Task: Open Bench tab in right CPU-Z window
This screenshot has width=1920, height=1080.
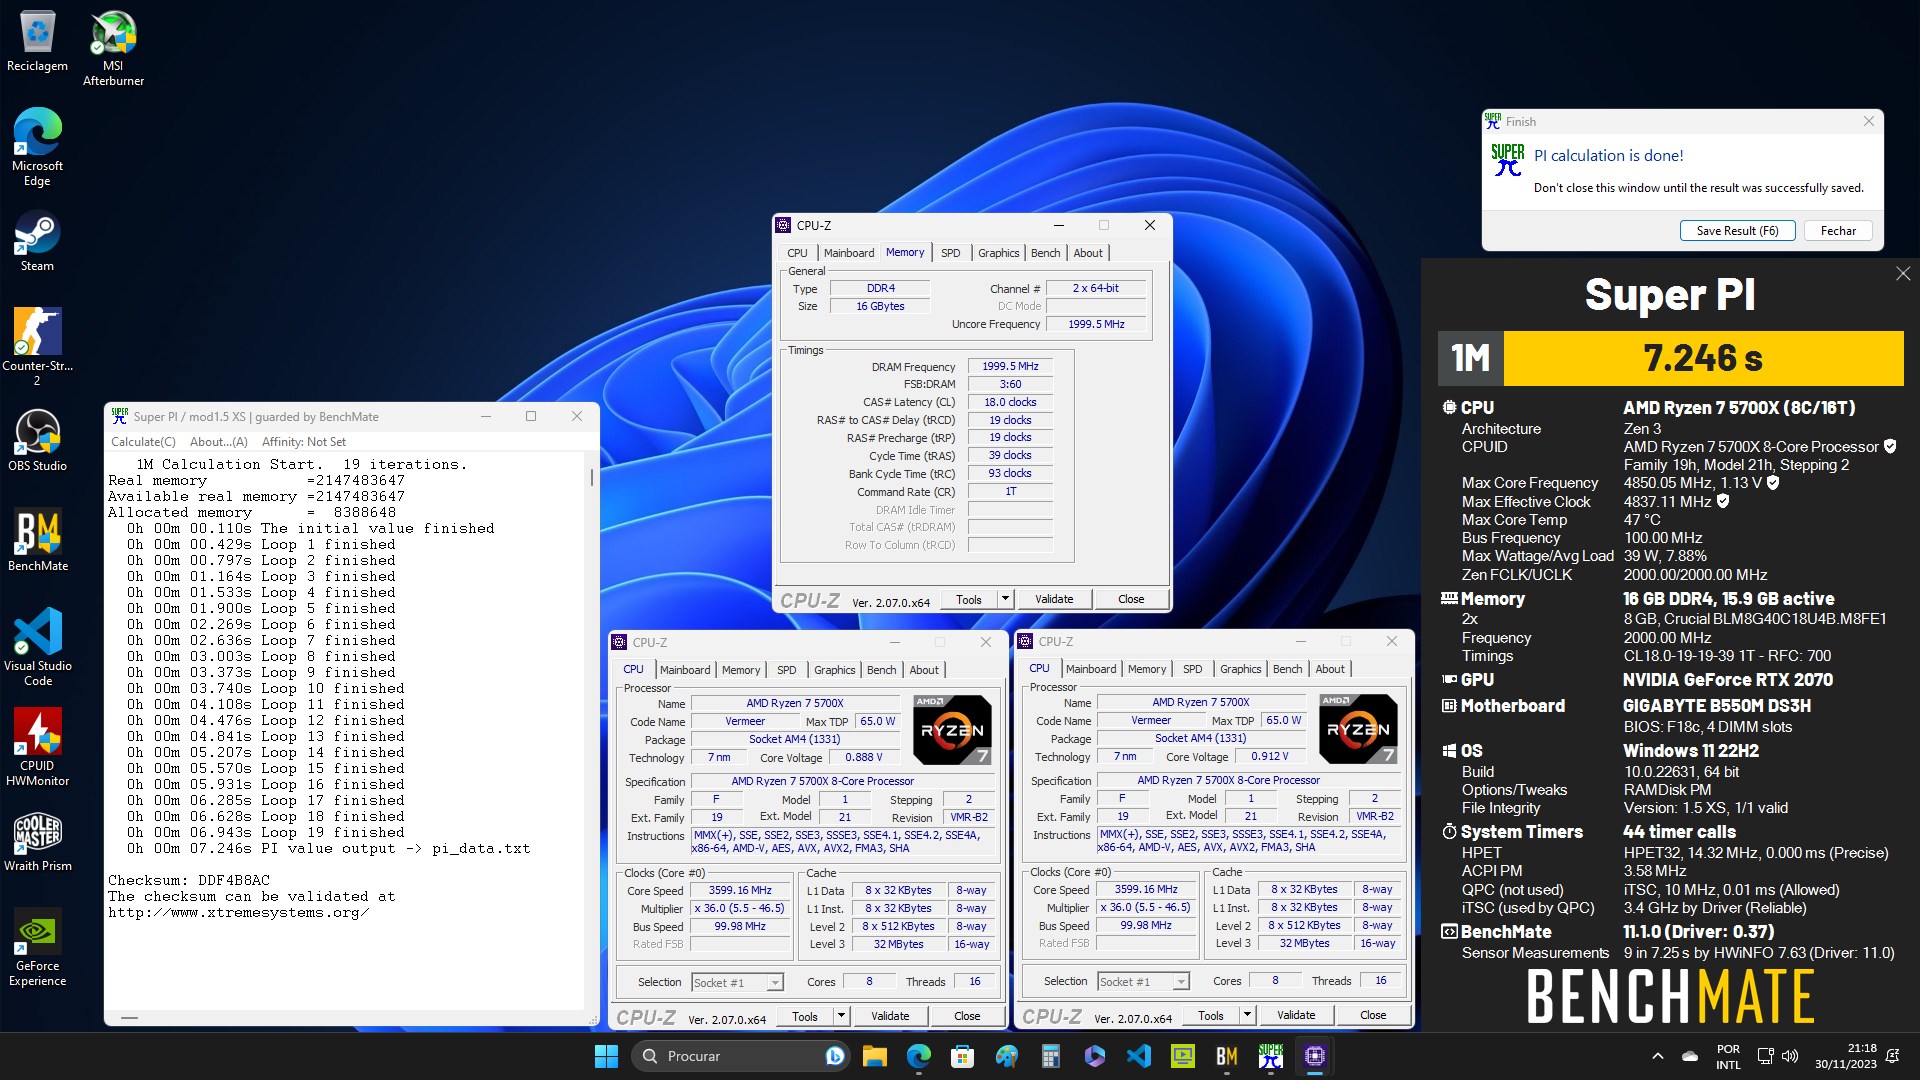Action: click(1288, 669)
